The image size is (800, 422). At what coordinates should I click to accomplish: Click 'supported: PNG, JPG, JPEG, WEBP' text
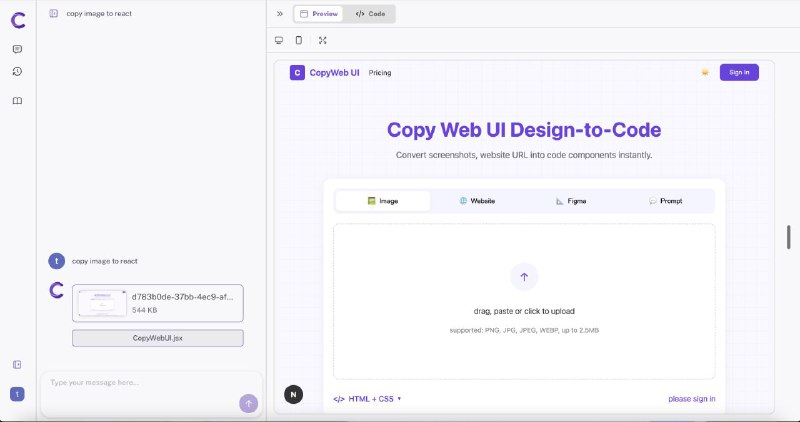524,330
